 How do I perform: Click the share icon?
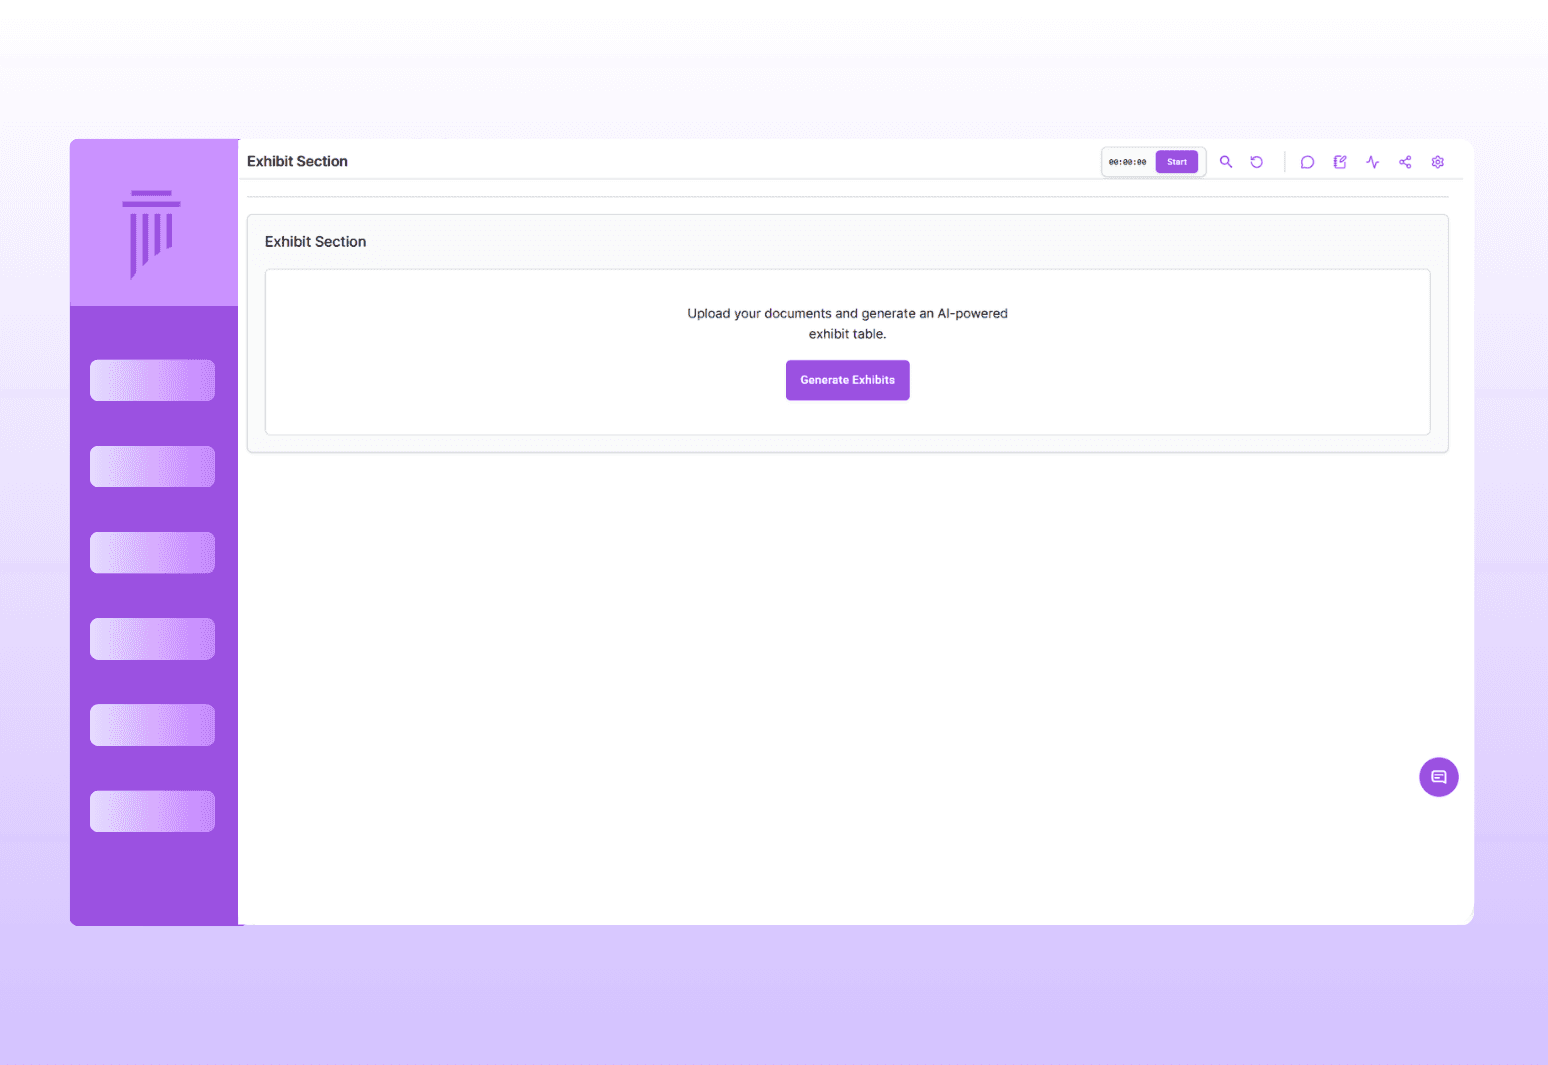click(x=1405, y=162)
